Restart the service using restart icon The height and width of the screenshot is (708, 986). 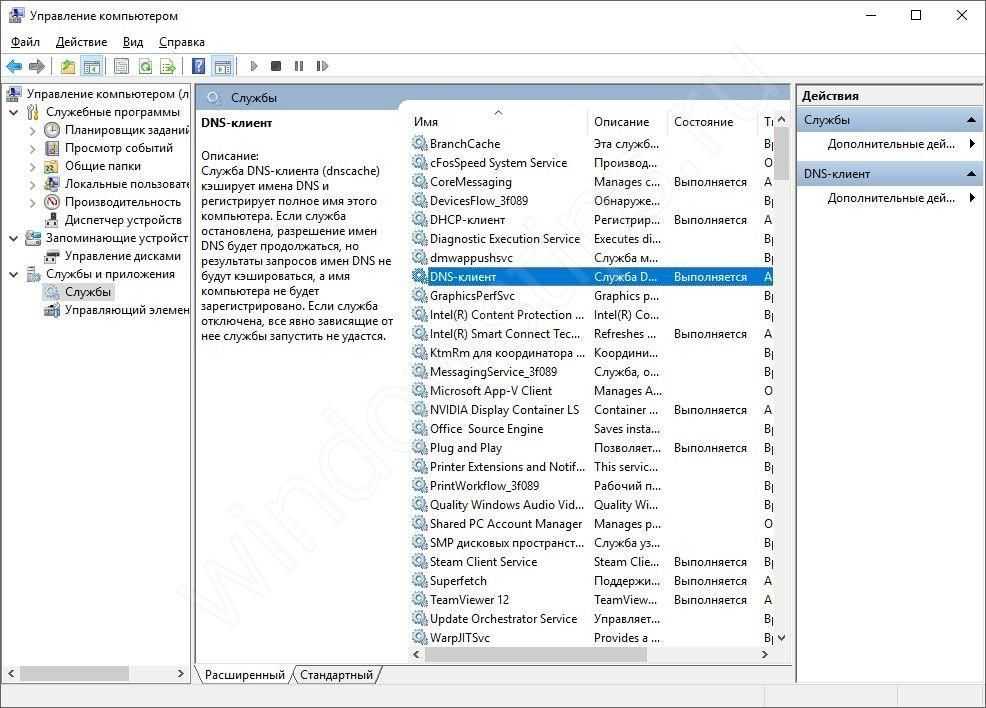[322, 66]
